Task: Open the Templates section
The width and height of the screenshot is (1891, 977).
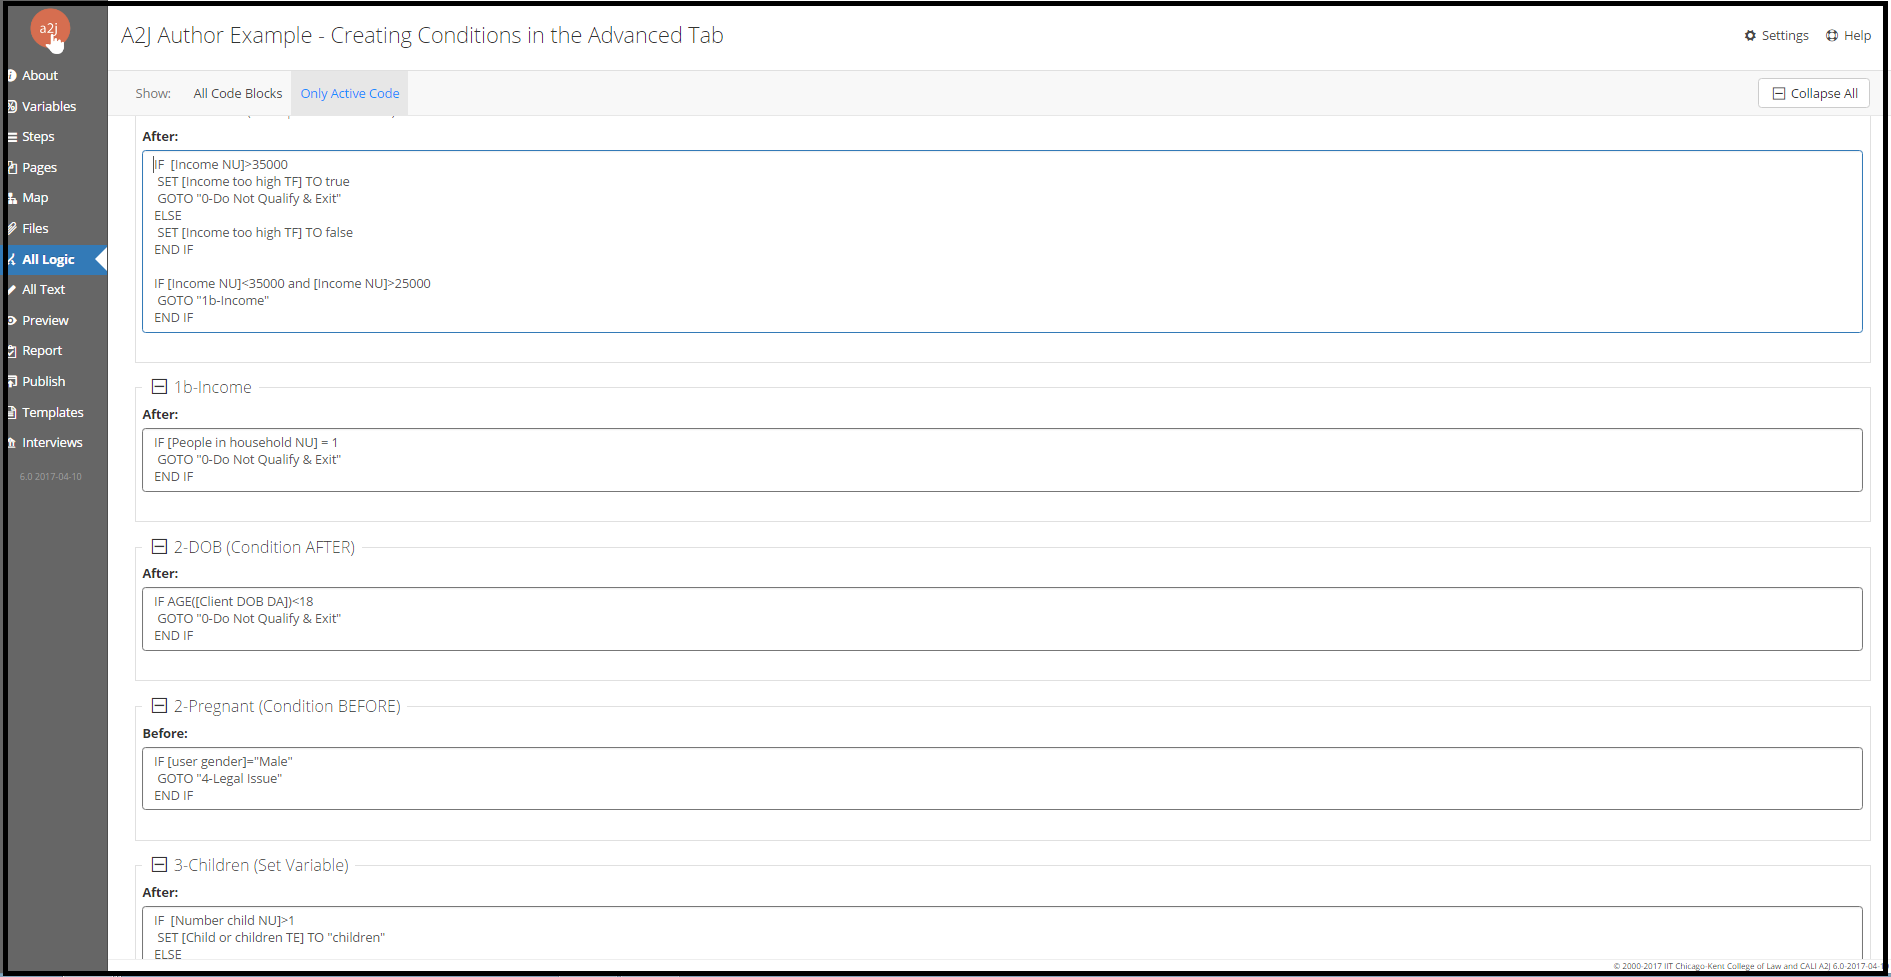Action: coord(53,412)
